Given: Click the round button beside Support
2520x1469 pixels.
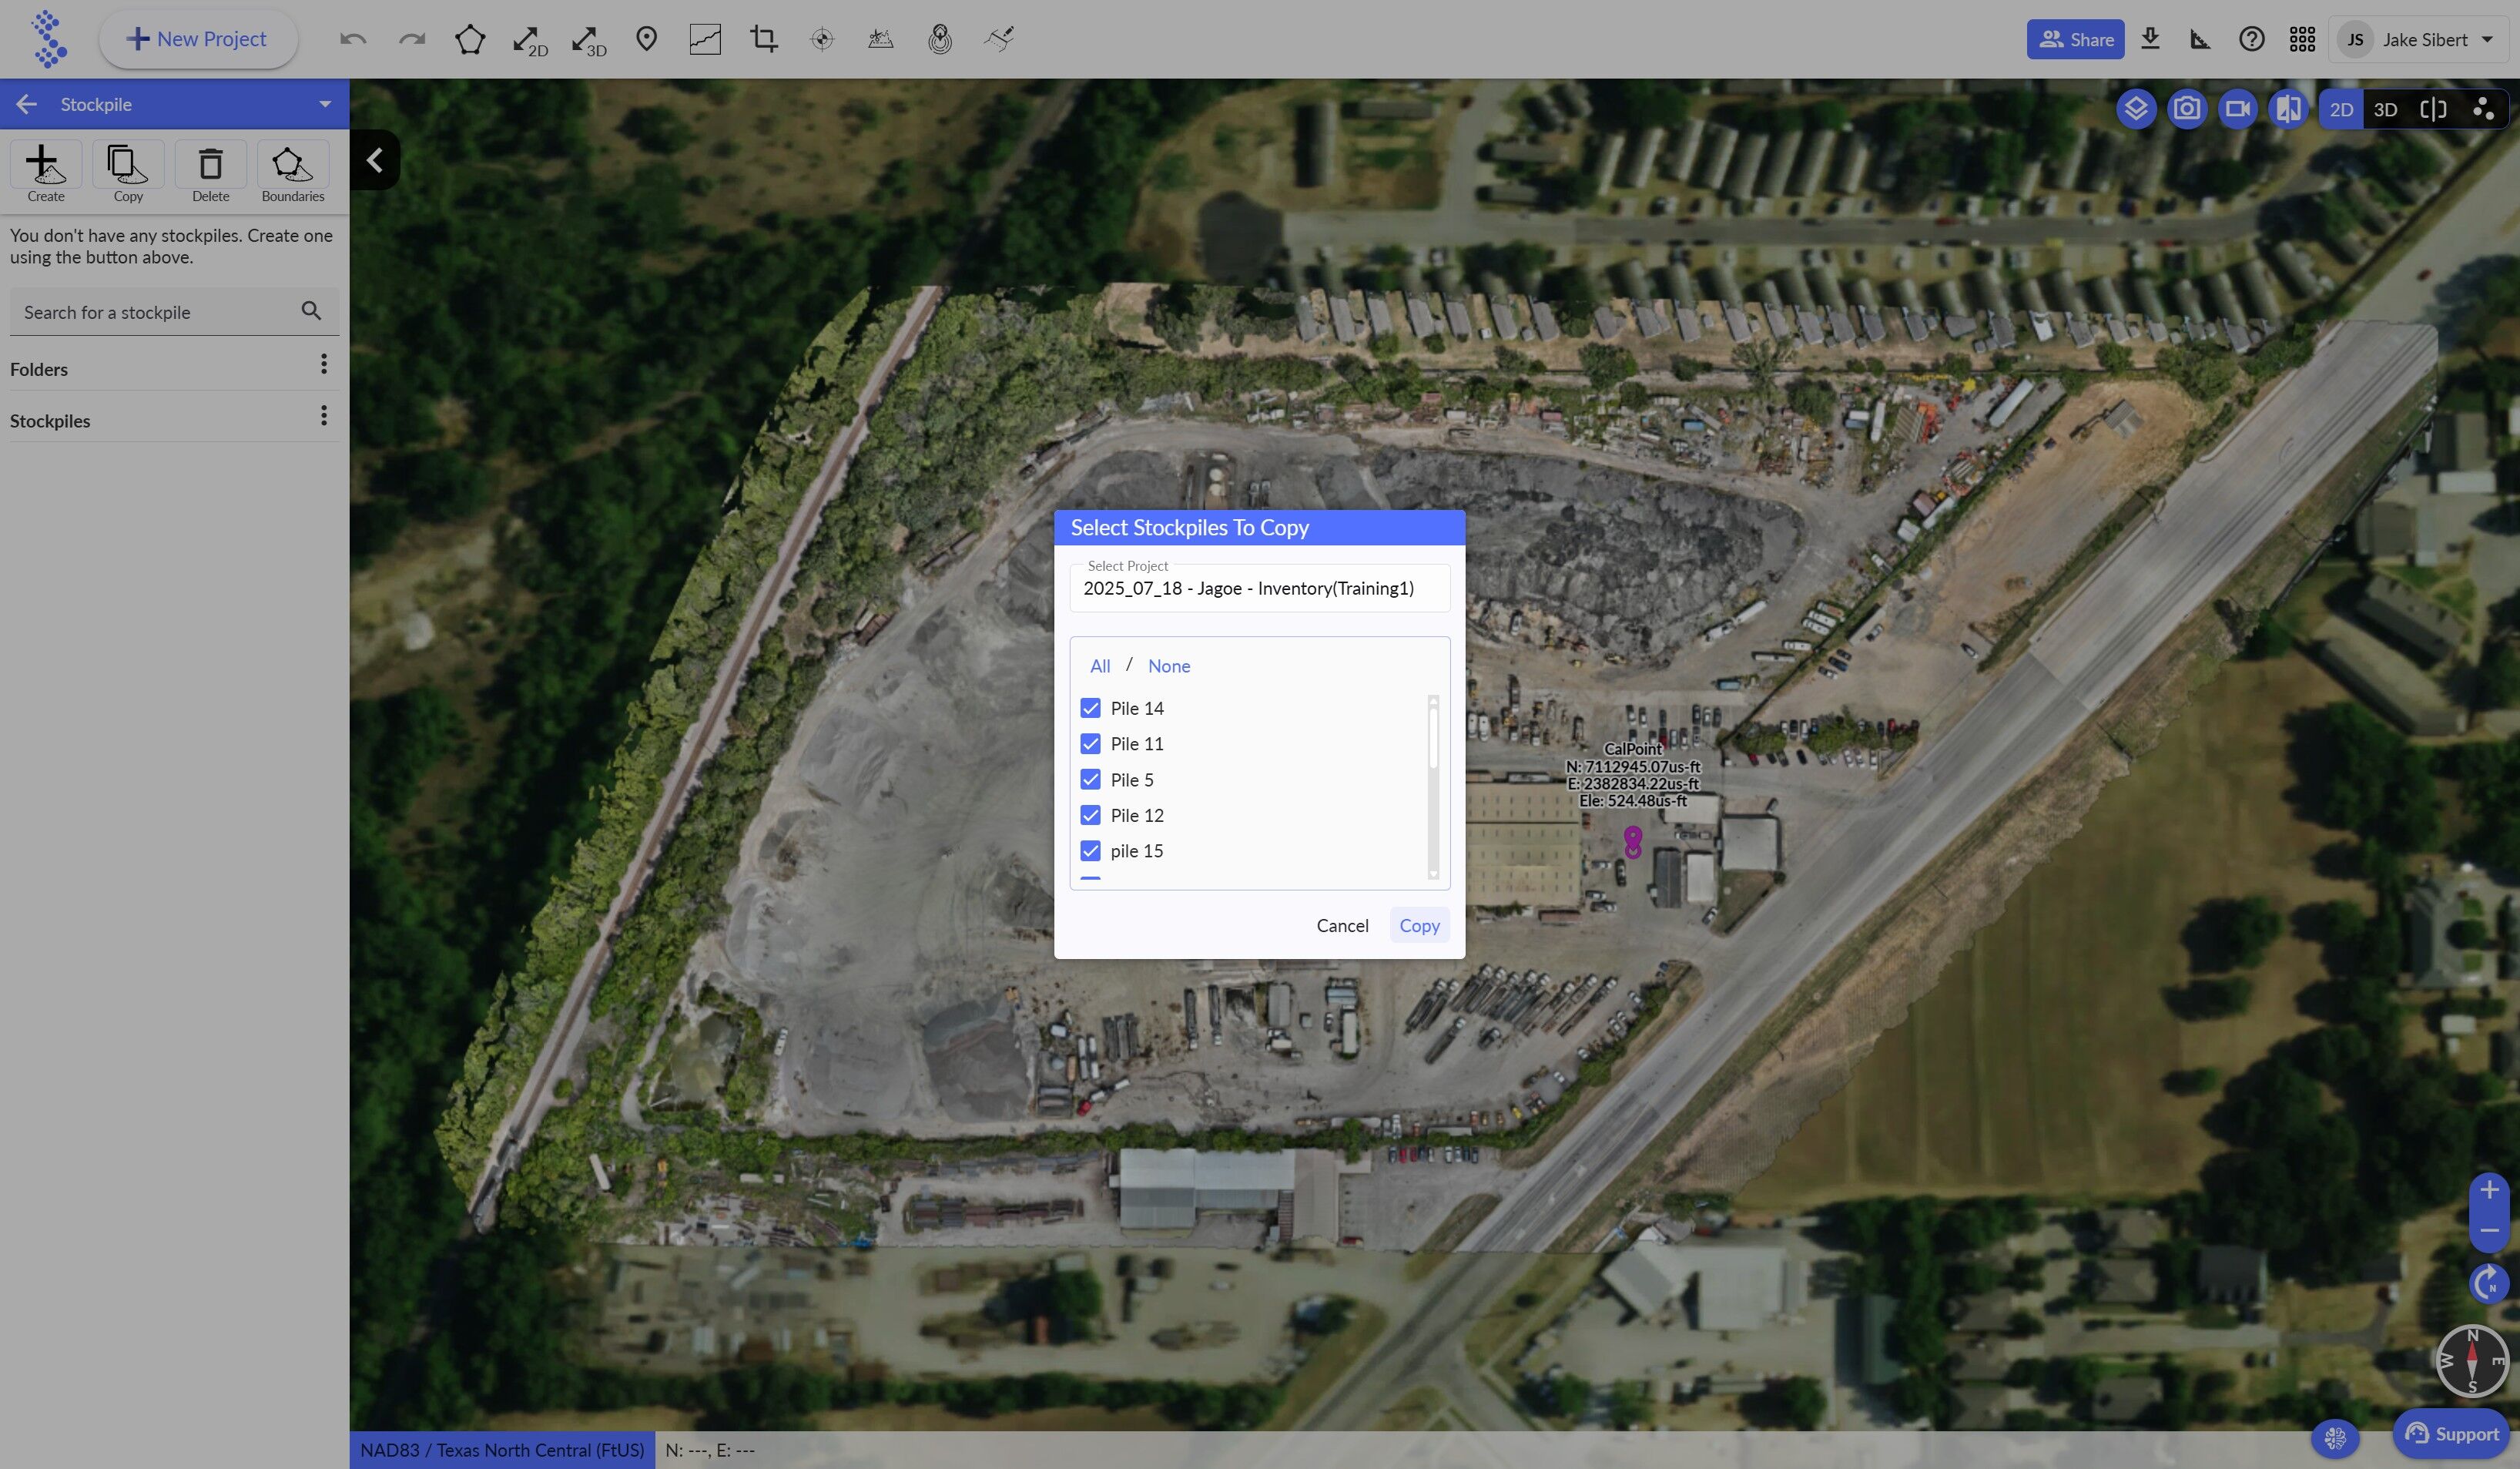Looking at the screenshot, I should pyautogui.click(x=2335, y=1438).
